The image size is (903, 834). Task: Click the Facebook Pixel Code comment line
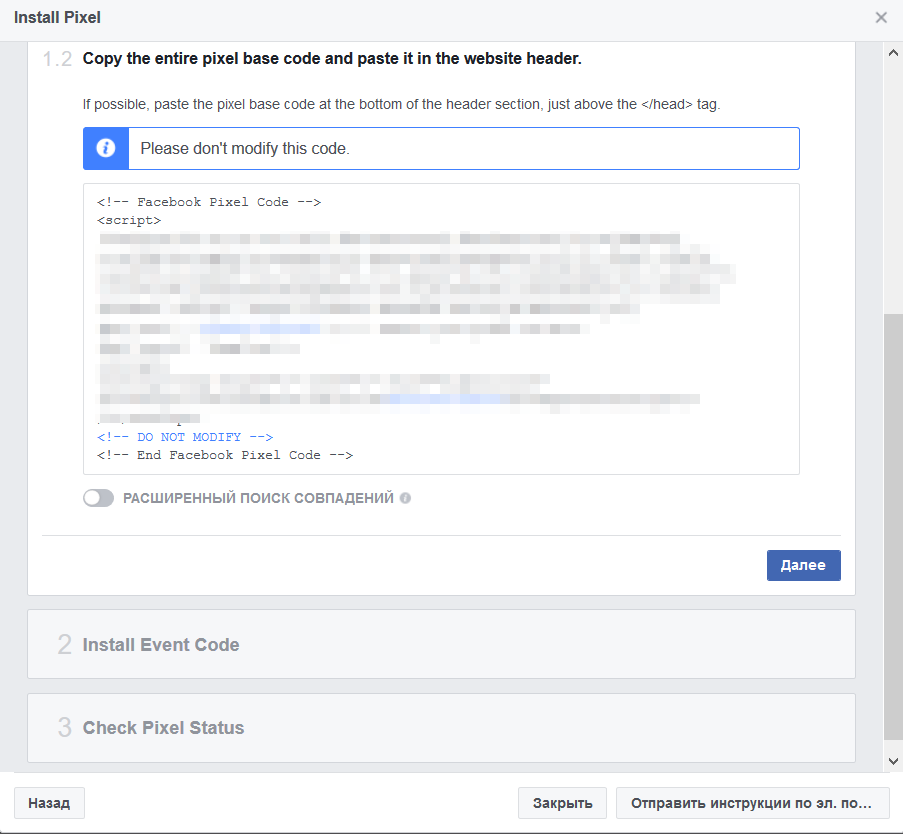[x=209, y=202]
